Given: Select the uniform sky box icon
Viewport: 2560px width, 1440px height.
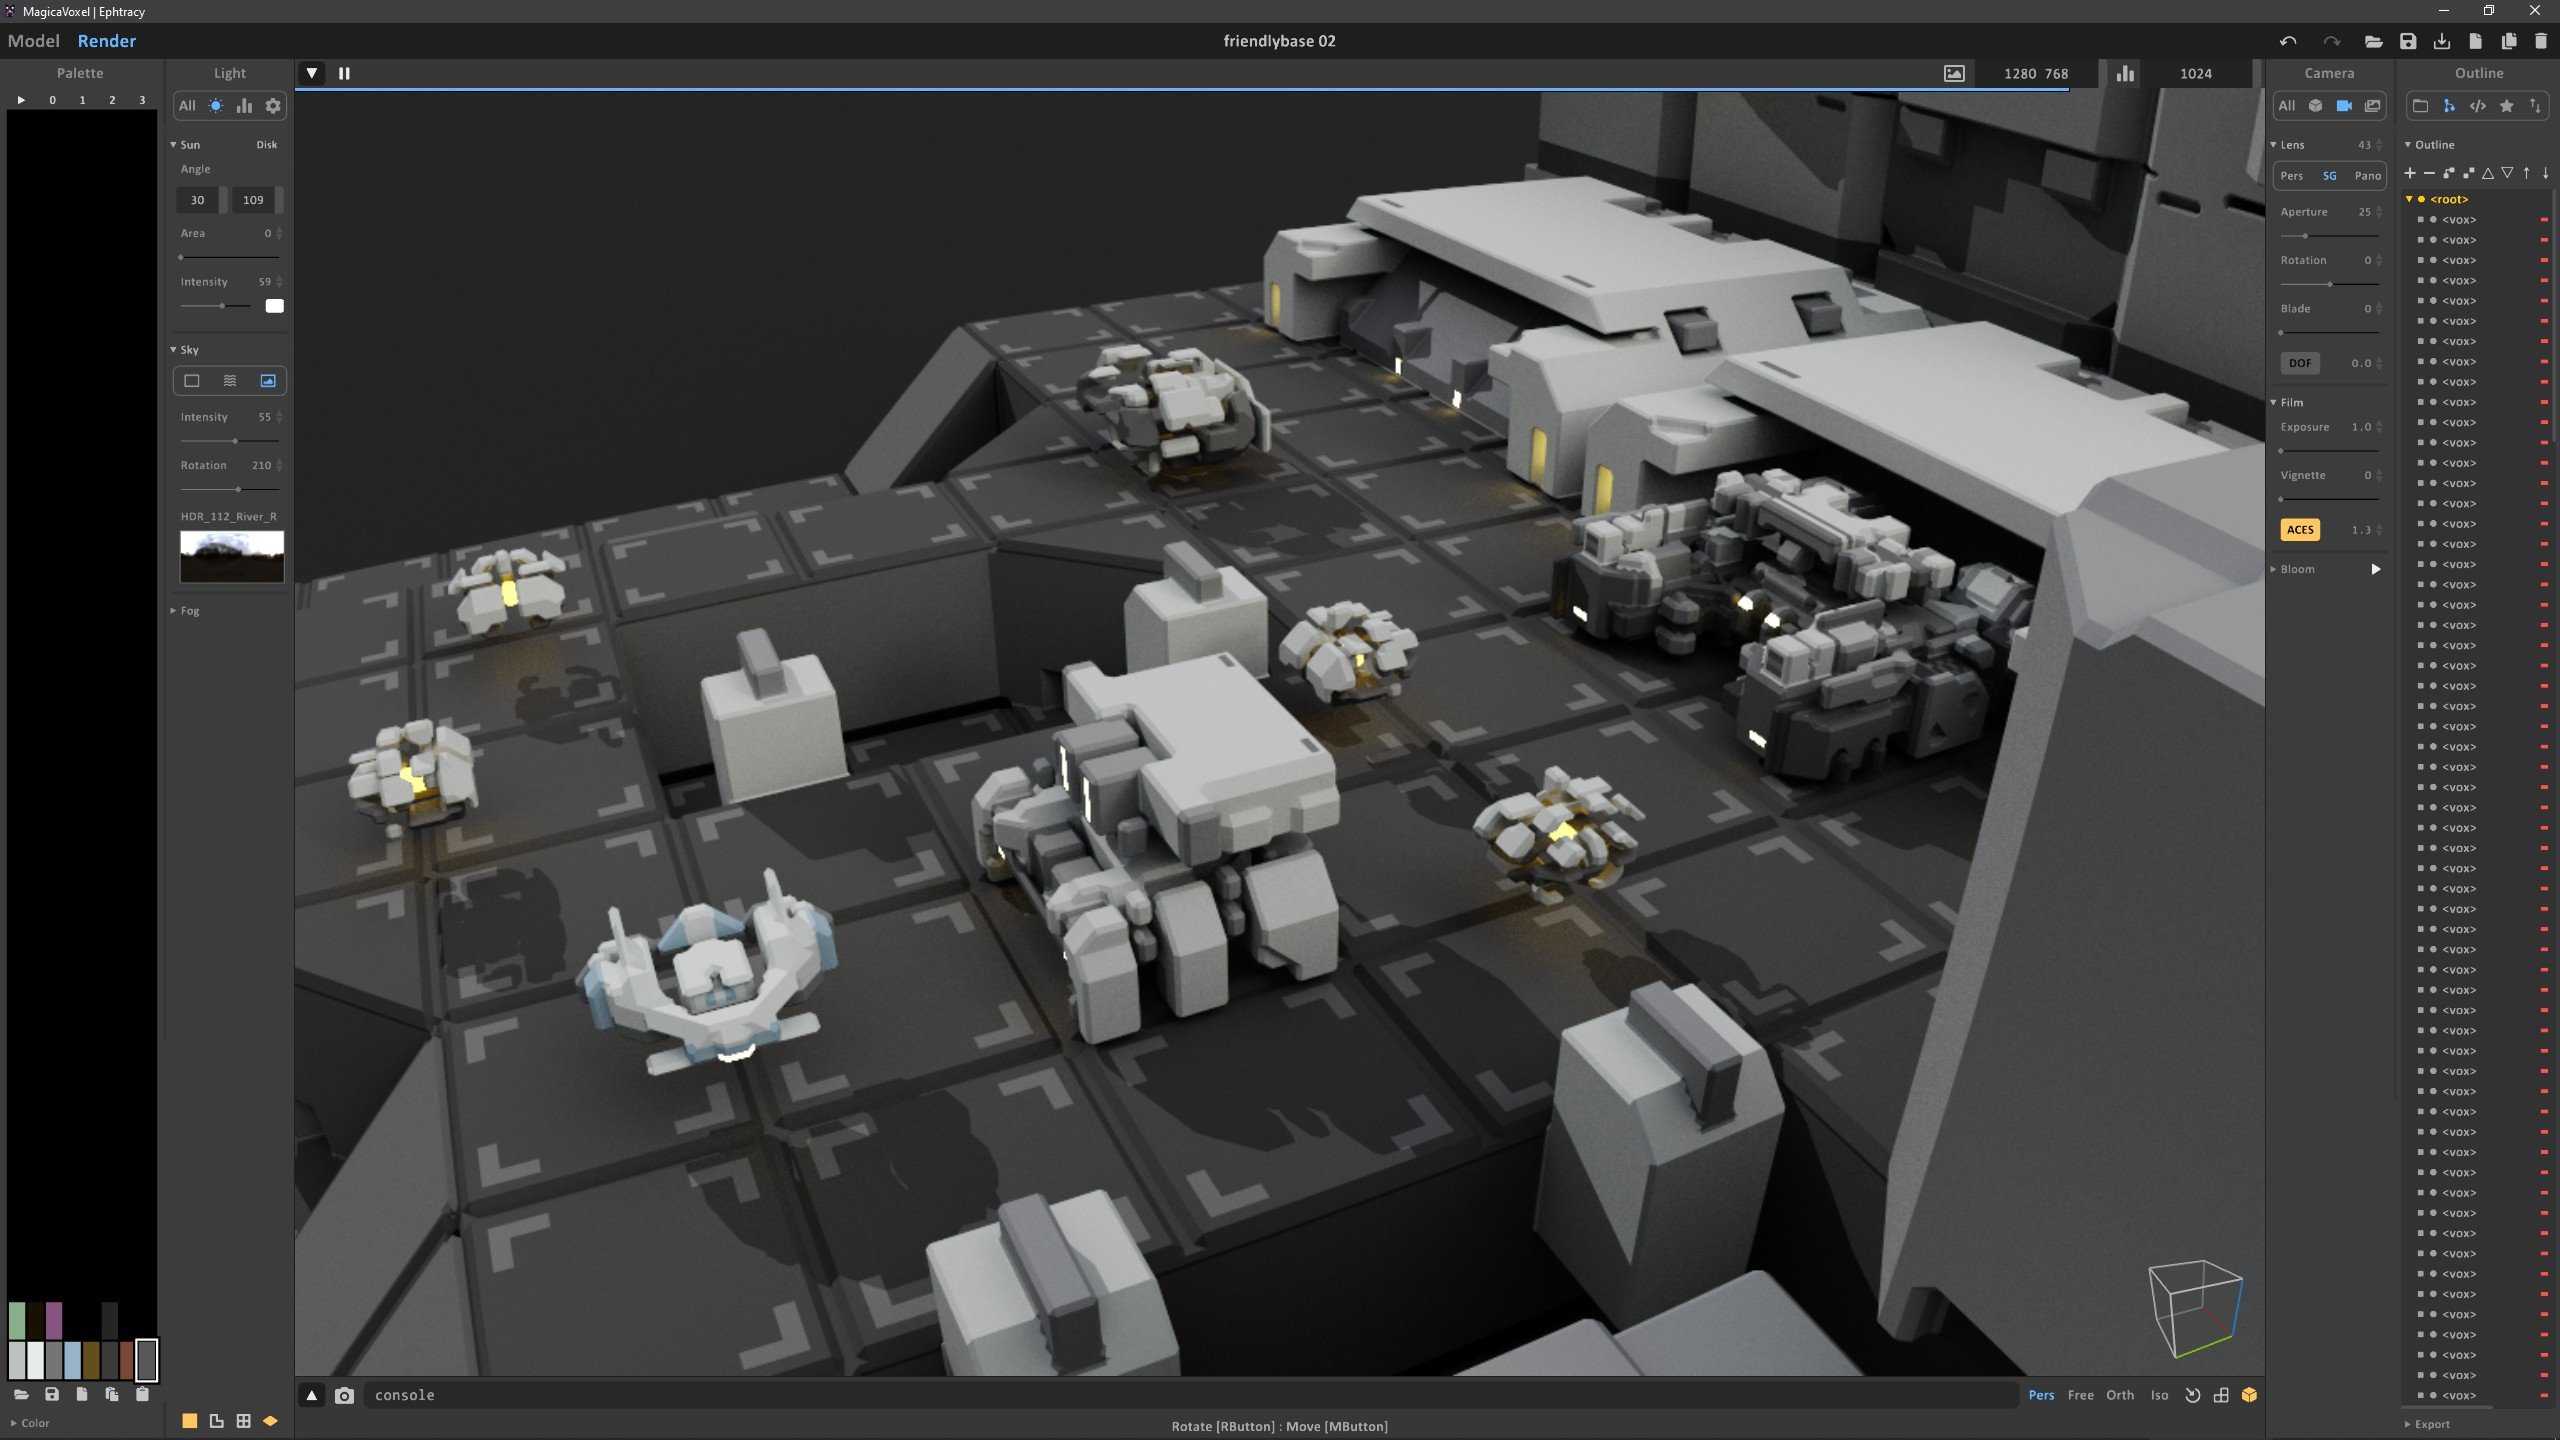Looking at the screenshot, I should [192, 381].
